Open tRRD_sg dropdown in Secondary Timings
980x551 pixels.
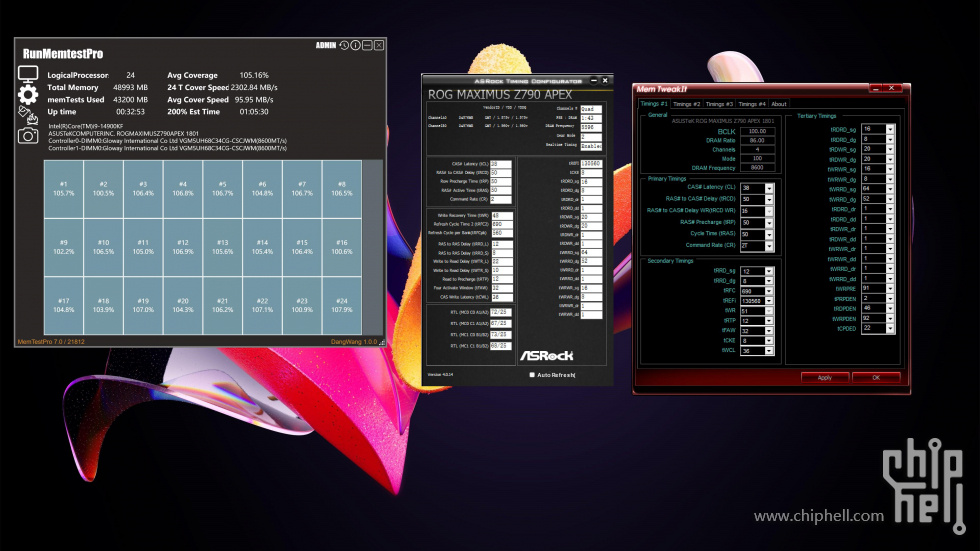click(x=769, y=271)
